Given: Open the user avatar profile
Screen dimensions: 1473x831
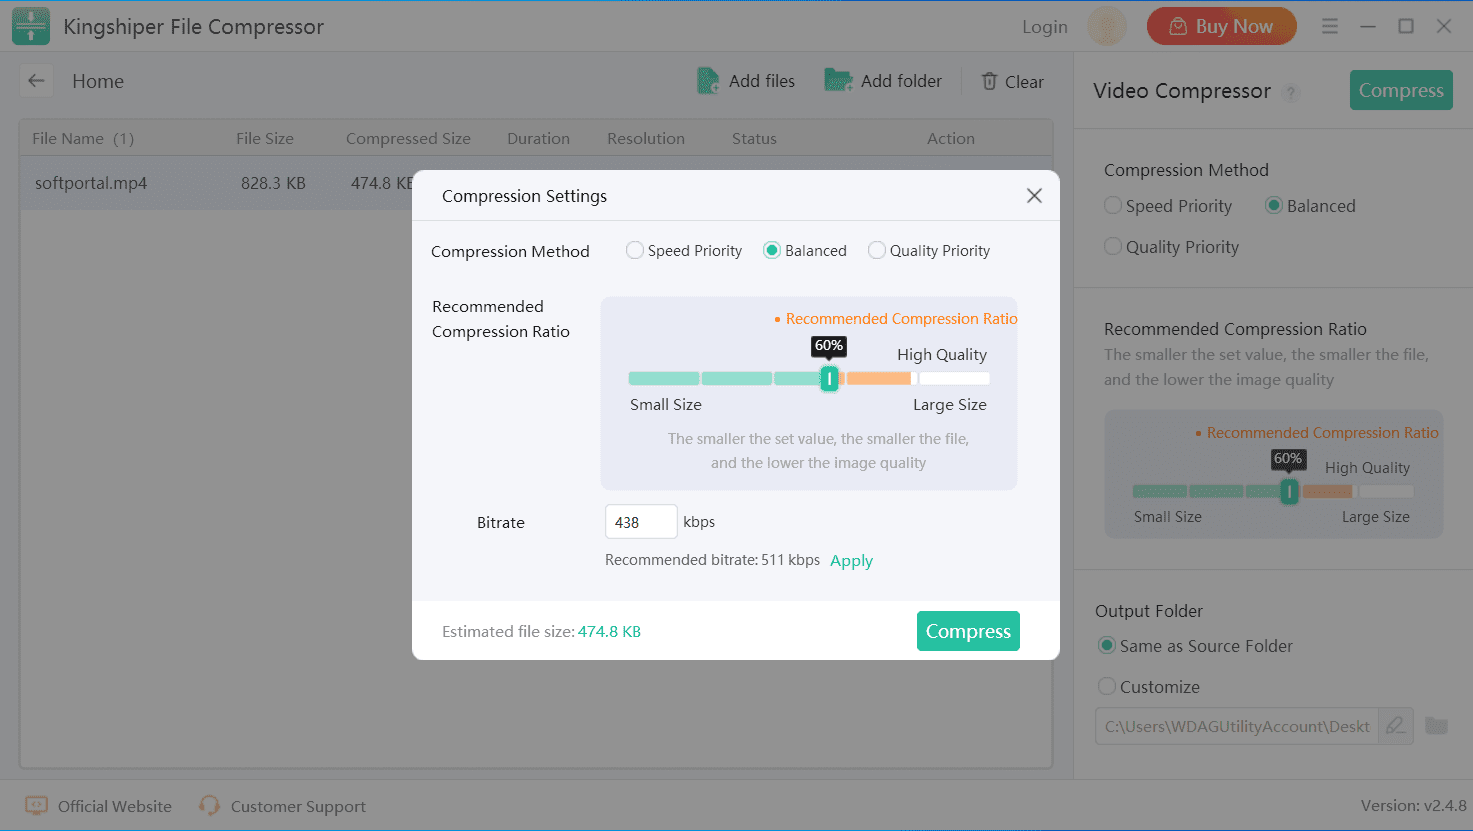Looking at the screenshot, I should [1106, 27].
